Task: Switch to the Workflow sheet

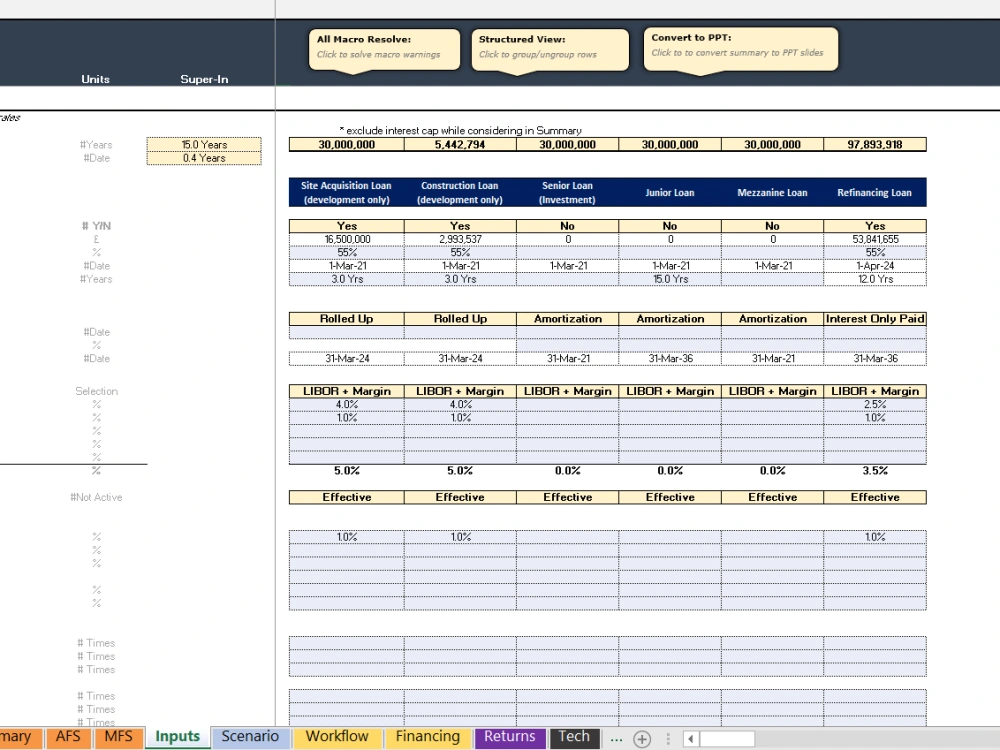Action: coord(337,736)
